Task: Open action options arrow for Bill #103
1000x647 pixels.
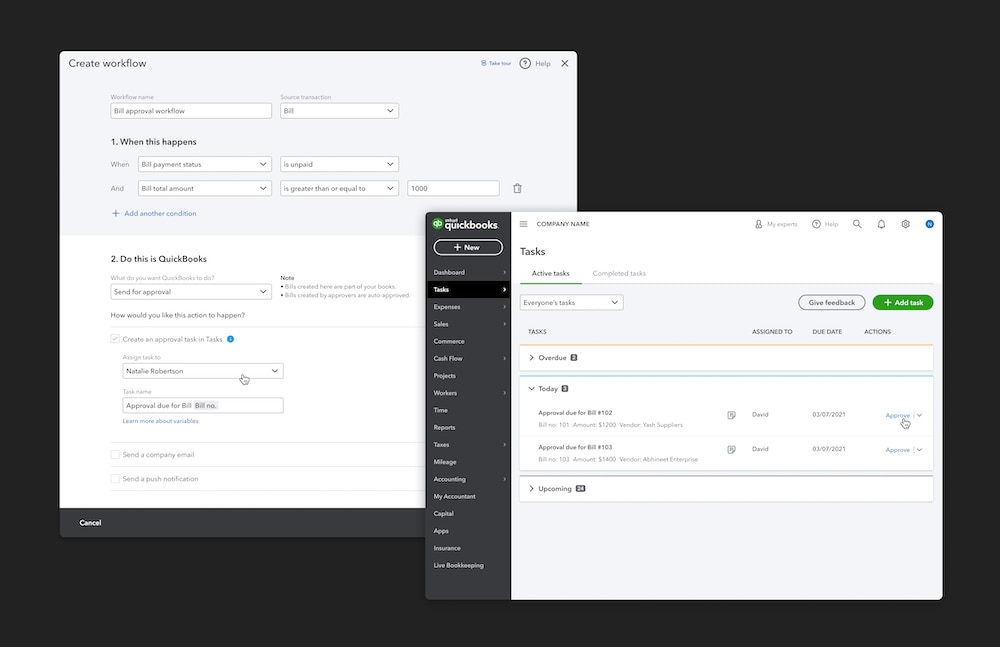Action: coord(919,449)
